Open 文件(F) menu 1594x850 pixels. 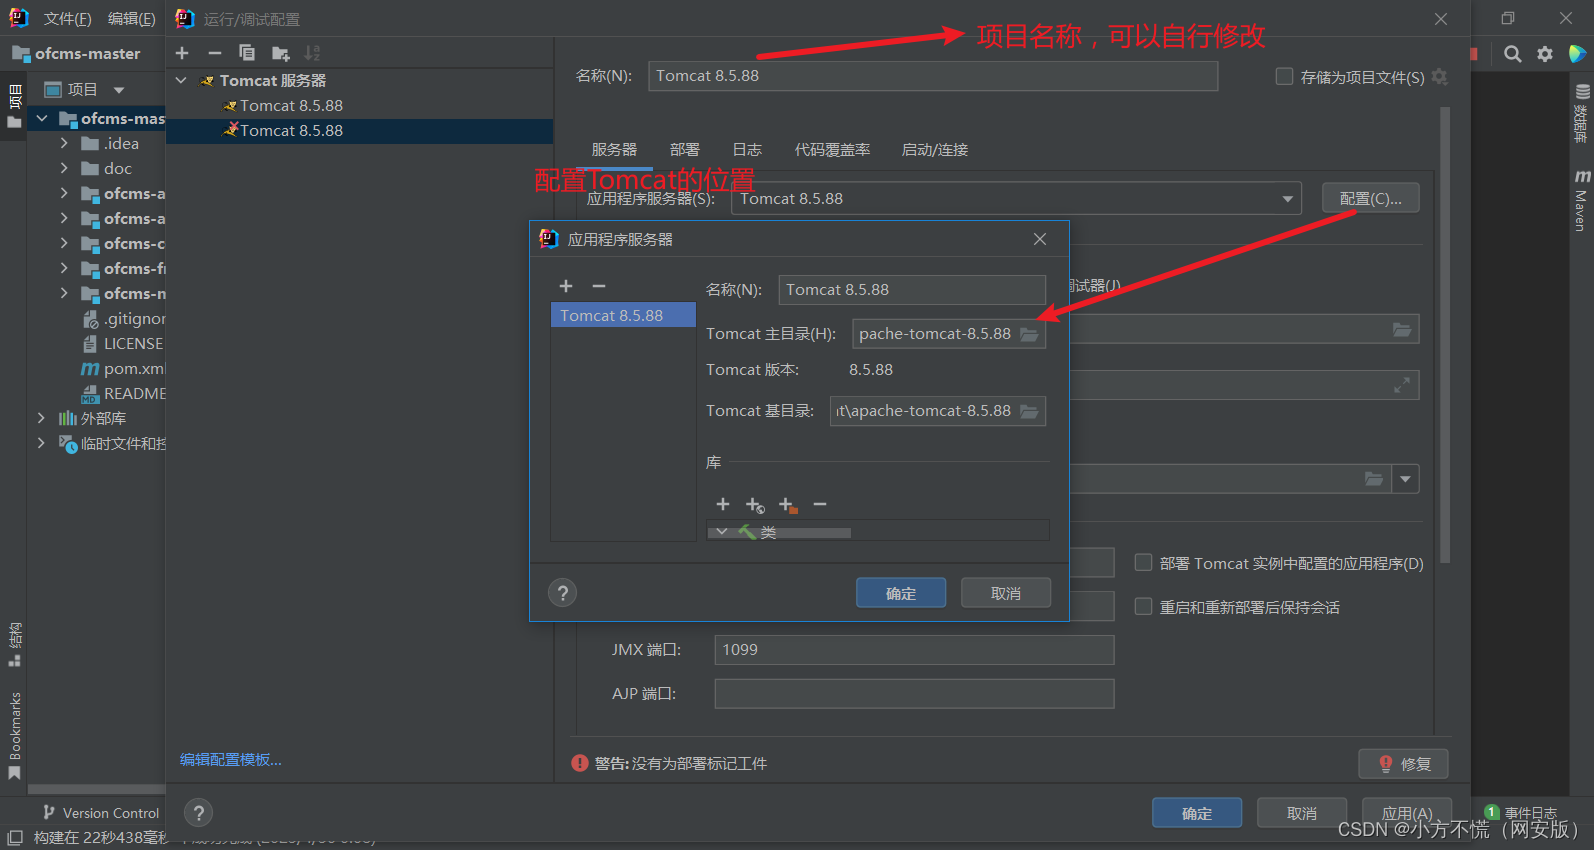click(67, 19)
